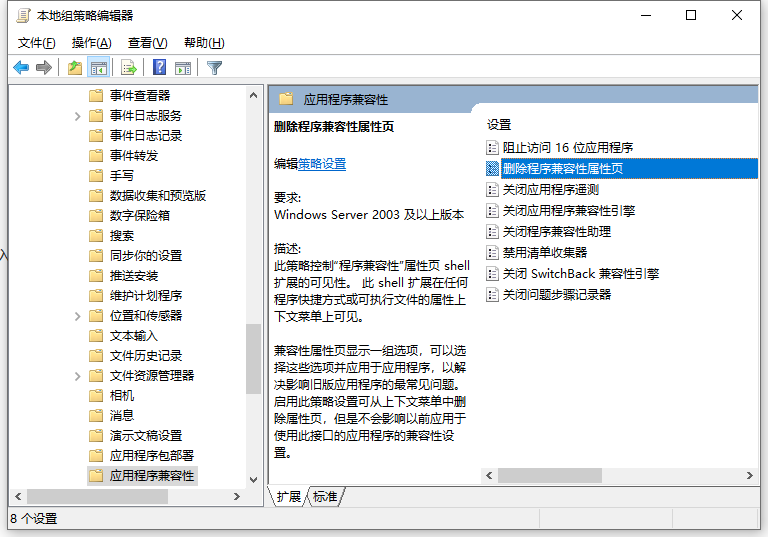Click settings list scroll-right arrow
This screenshot has width=768, height=537.
(749, 475)
